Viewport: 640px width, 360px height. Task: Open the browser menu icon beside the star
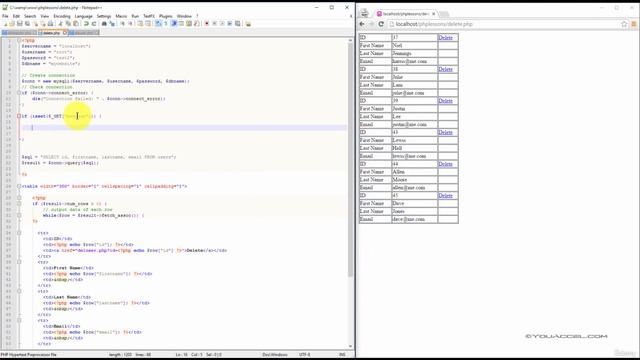click(x=634, y=24)
